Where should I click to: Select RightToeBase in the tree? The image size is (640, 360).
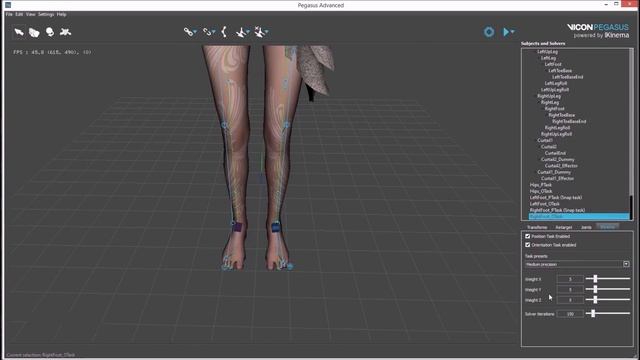tap(562, 115)
